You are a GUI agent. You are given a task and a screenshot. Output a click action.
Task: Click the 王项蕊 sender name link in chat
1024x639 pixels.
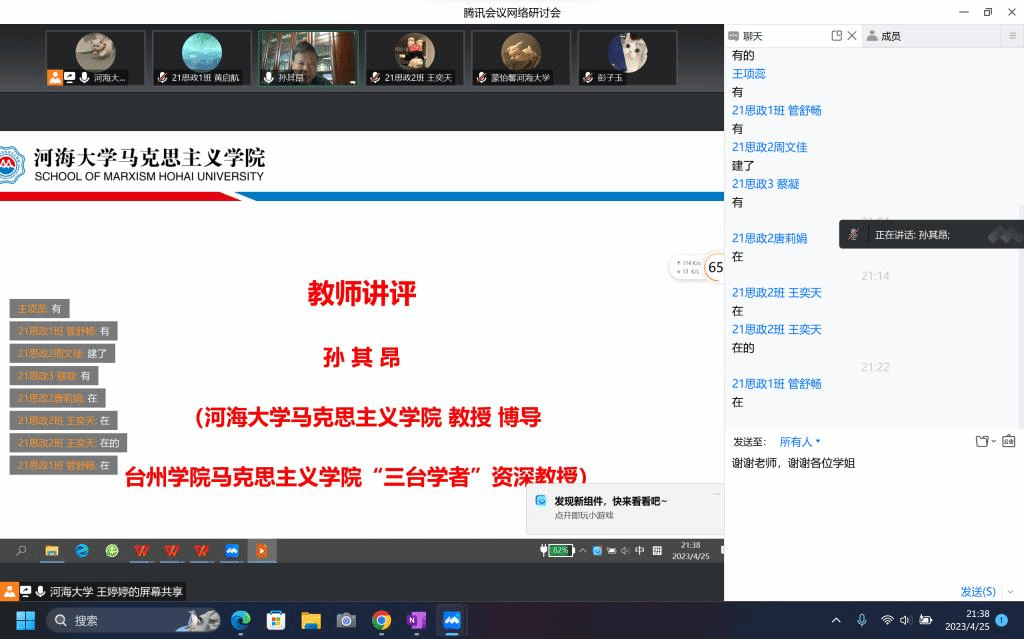tap(749, 74)
